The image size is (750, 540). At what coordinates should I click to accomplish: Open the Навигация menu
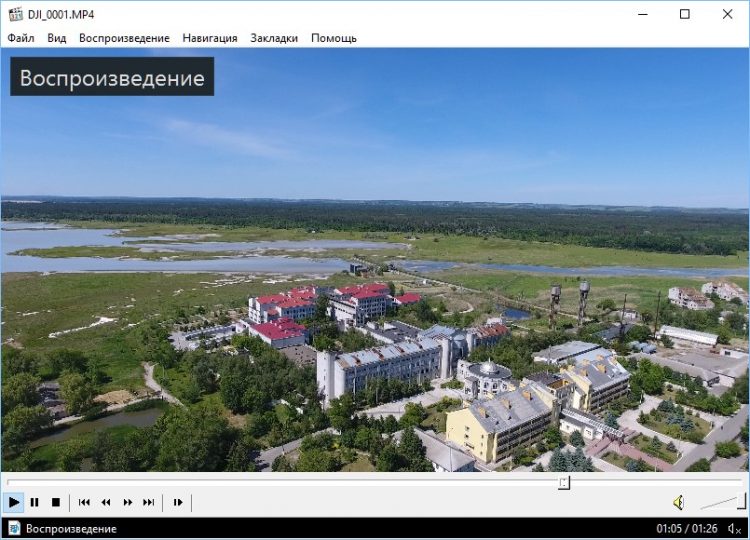(210, 38)
